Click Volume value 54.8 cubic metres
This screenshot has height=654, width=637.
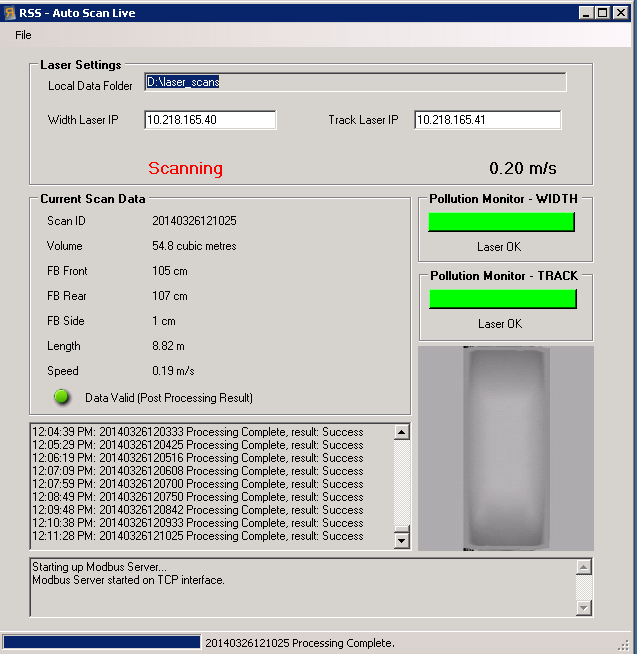pyautogui.click(x=194, y=246)
